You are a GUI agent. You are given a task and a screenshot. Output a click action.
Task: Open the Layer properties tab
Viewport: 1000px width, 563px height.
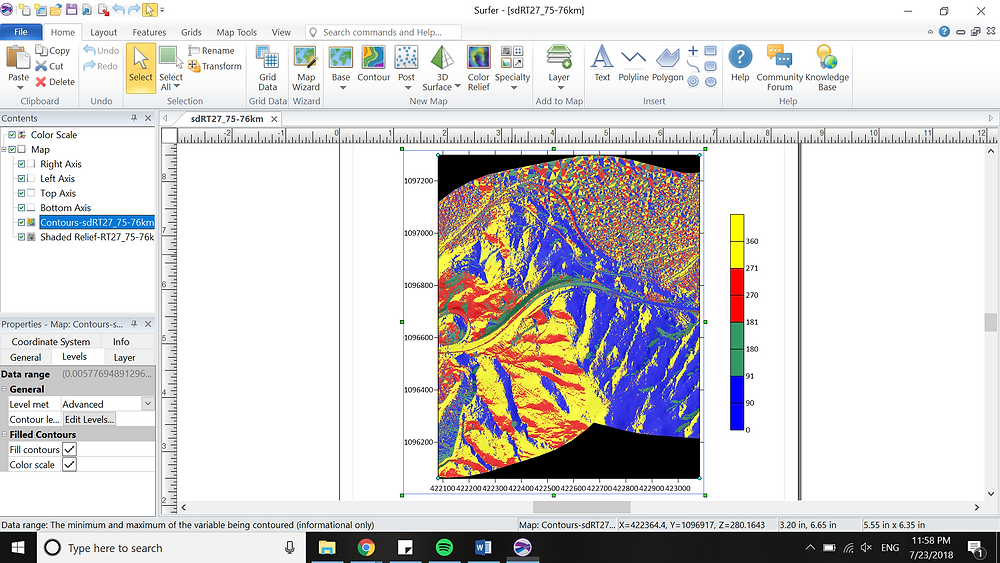click(x=124, y=358)
